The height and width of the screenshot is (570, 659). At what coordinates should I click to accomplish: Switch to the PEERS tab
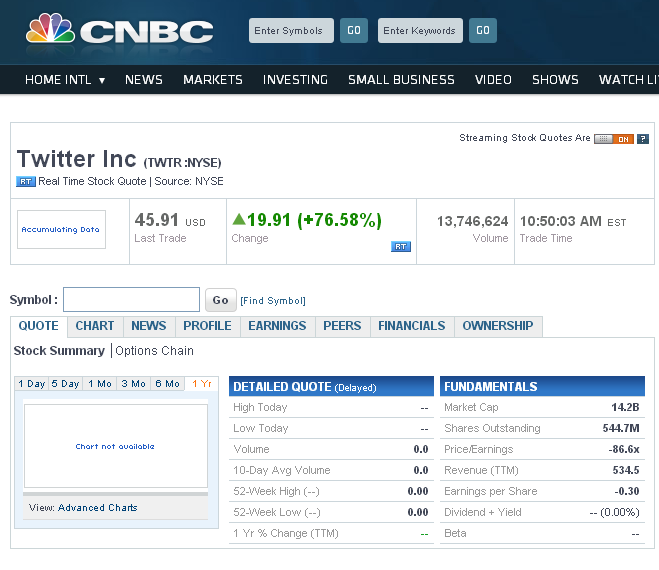[342, 326]
